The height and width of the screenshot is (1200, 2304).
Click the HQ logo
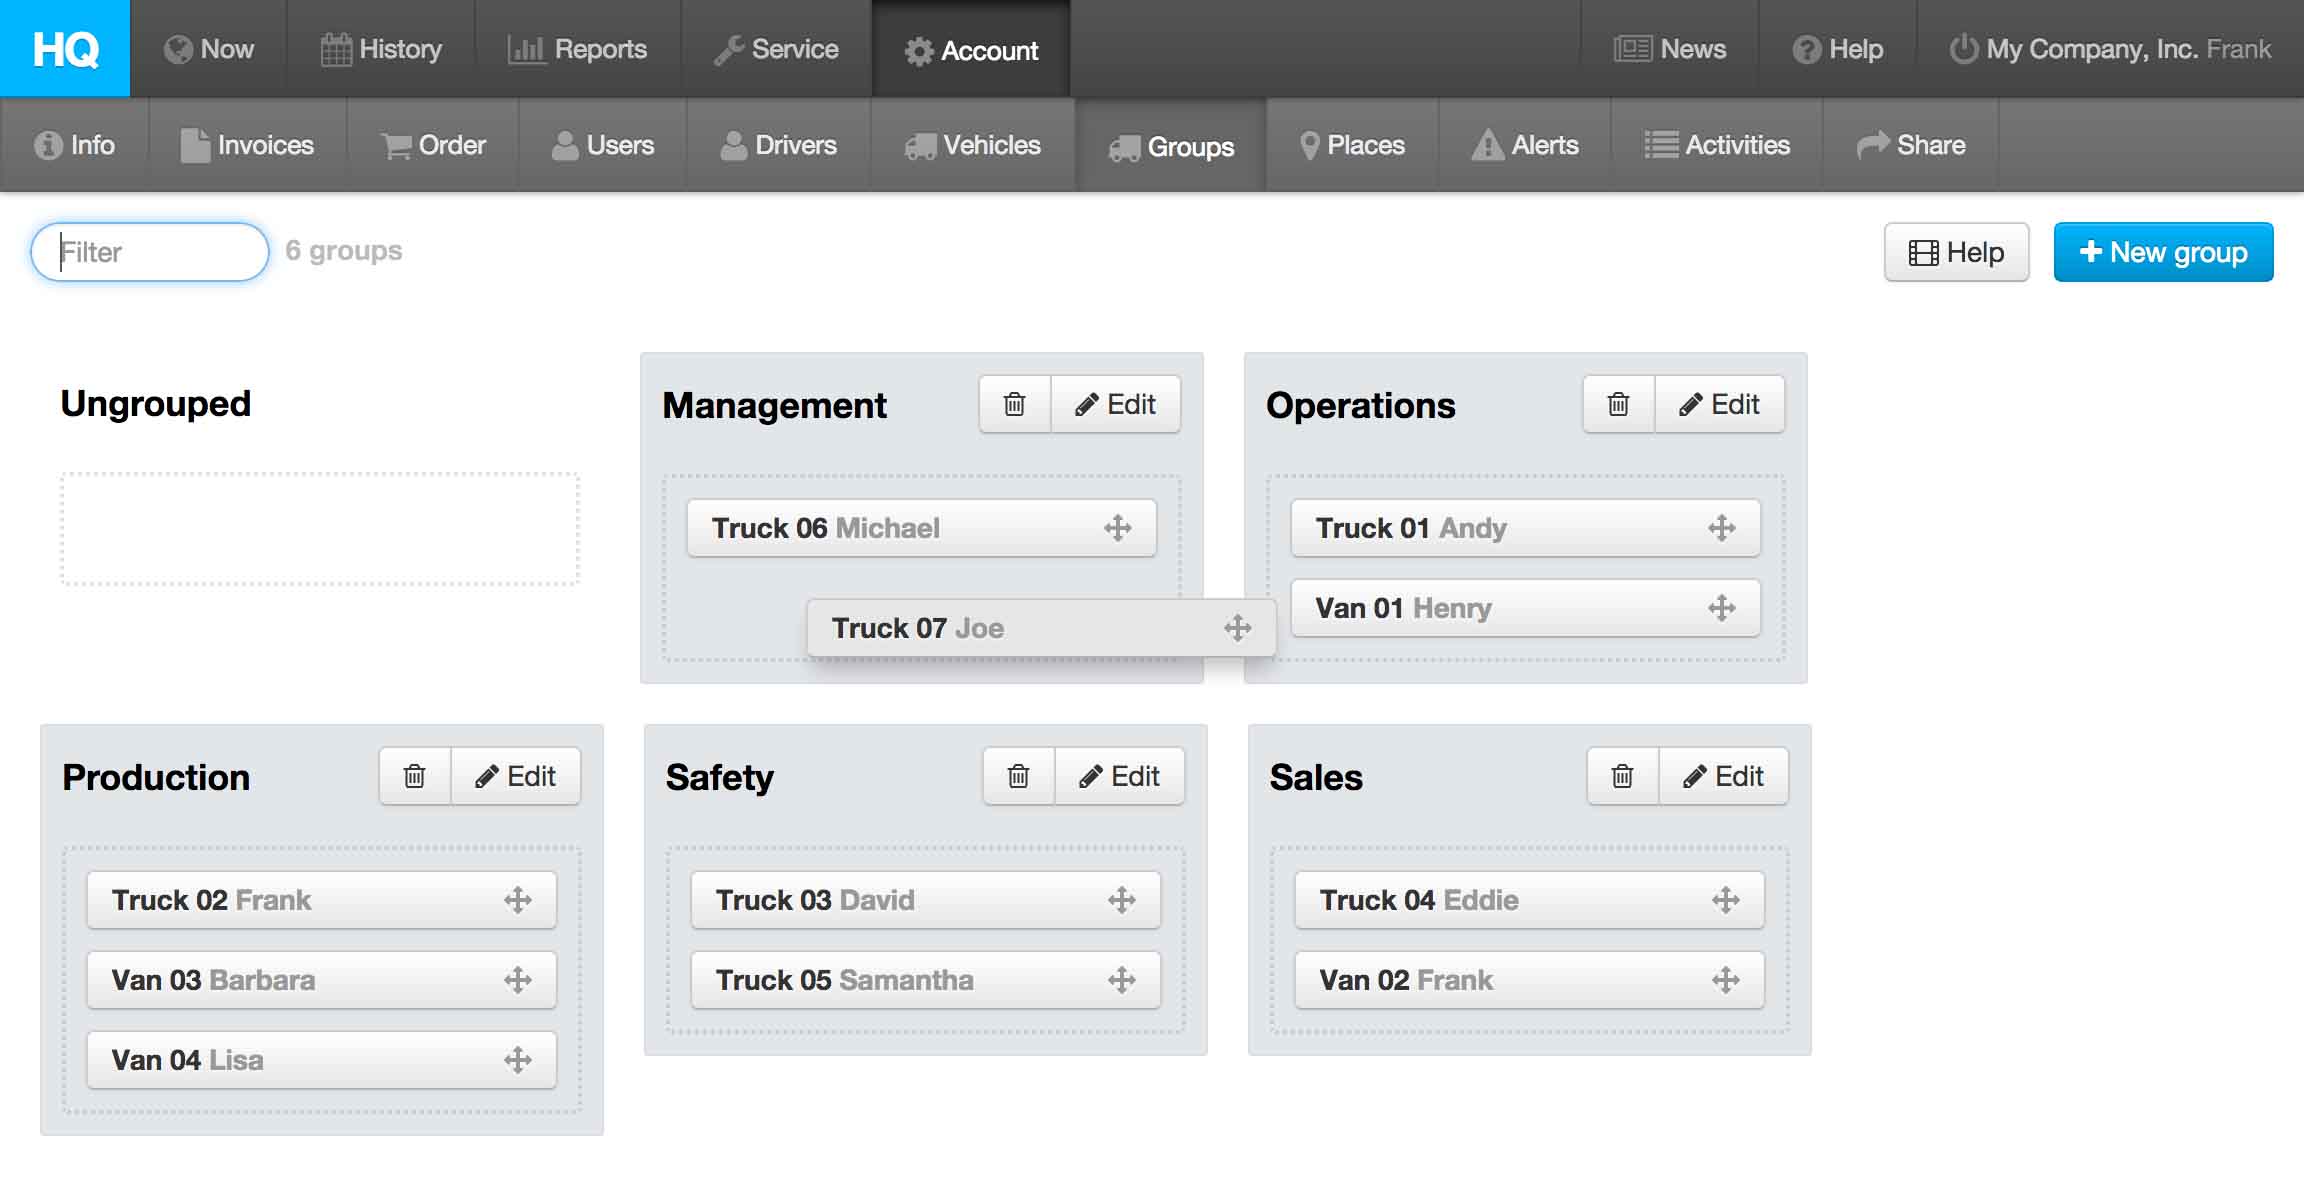[65, 48]
